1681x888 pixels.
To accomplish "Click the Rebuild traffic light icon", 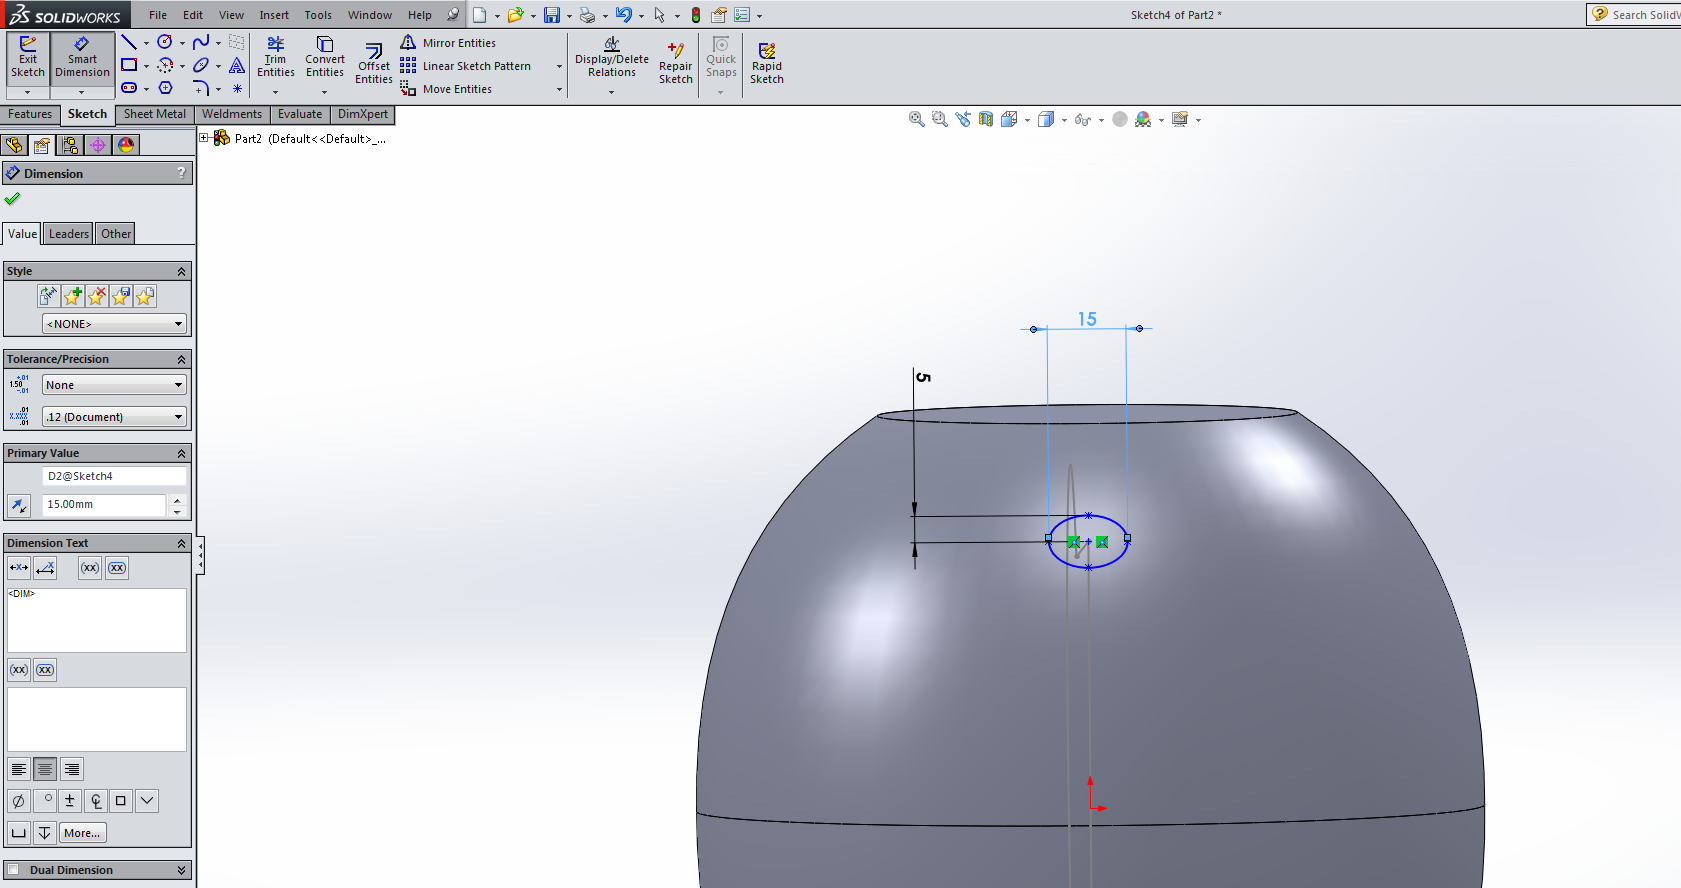I will click(696, 15).
